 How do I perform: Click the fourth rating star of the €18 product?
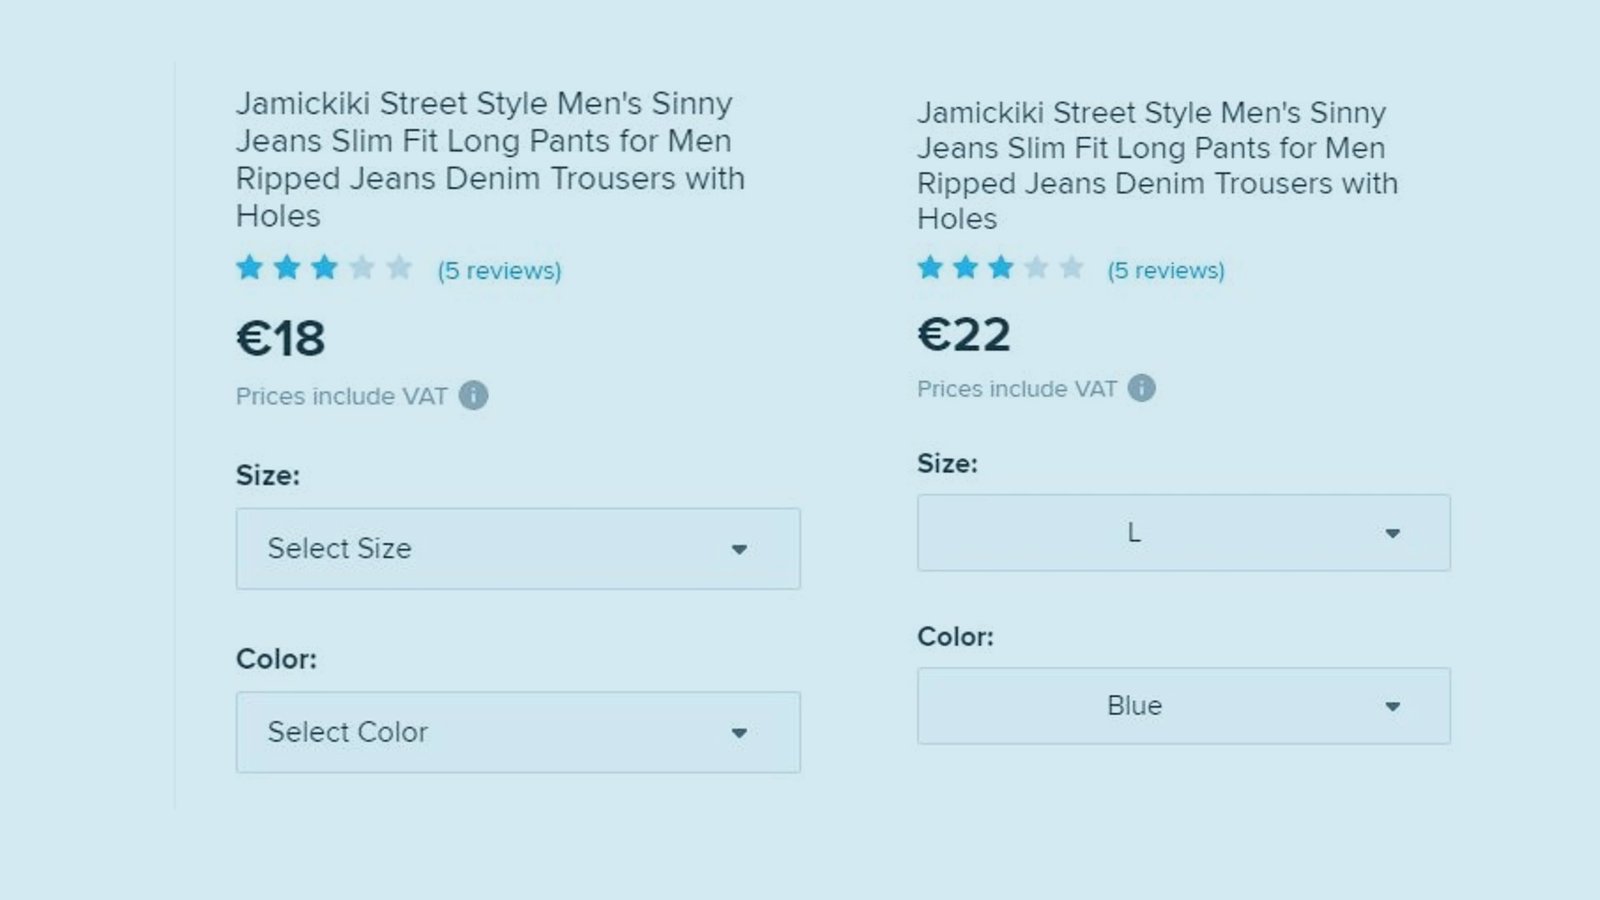[x=362, y=268]
